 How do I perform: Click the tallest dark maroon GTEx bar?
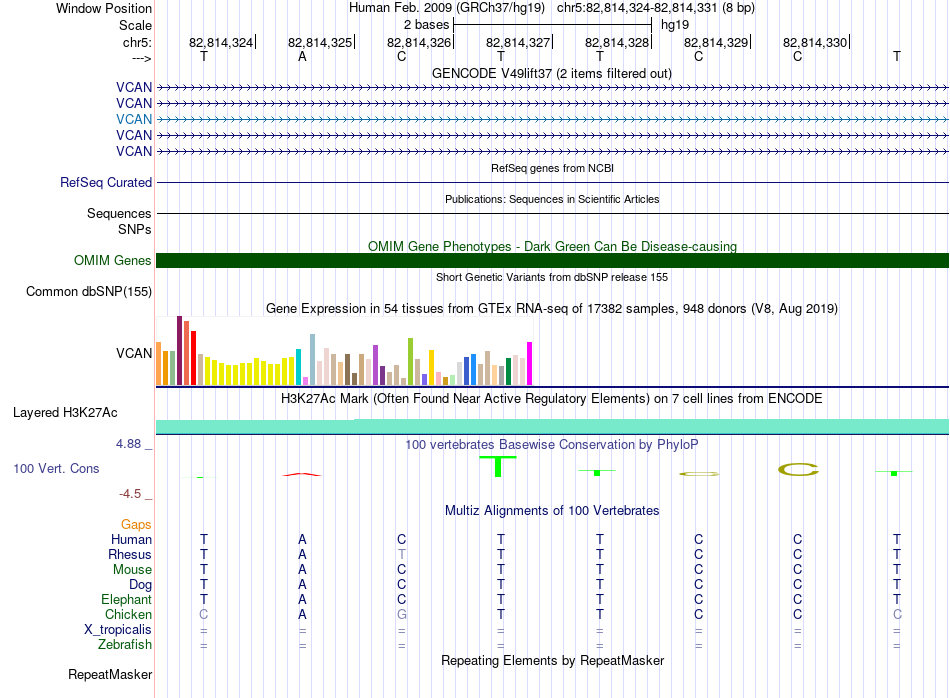coord(179,350)
